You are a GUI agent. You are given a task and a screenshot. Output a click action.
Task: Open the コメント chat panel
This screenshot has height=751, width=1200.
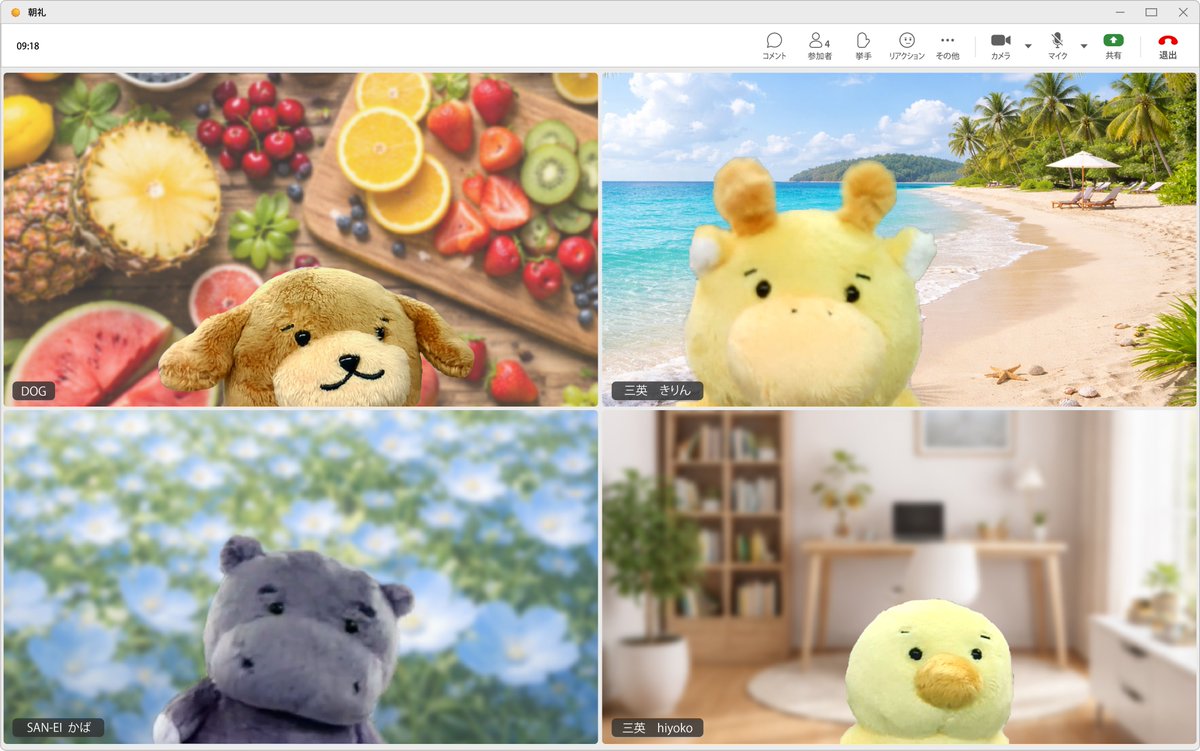pos(774,46)
